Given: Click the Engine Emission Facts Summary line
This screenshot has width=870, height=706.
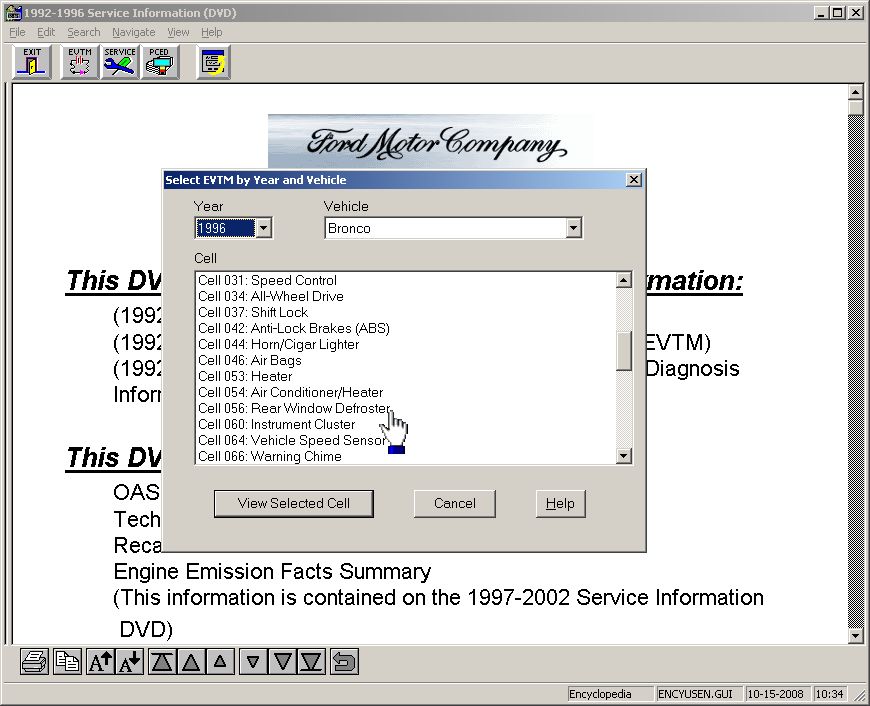Looking at the screenshot, I should pos(272,571).
